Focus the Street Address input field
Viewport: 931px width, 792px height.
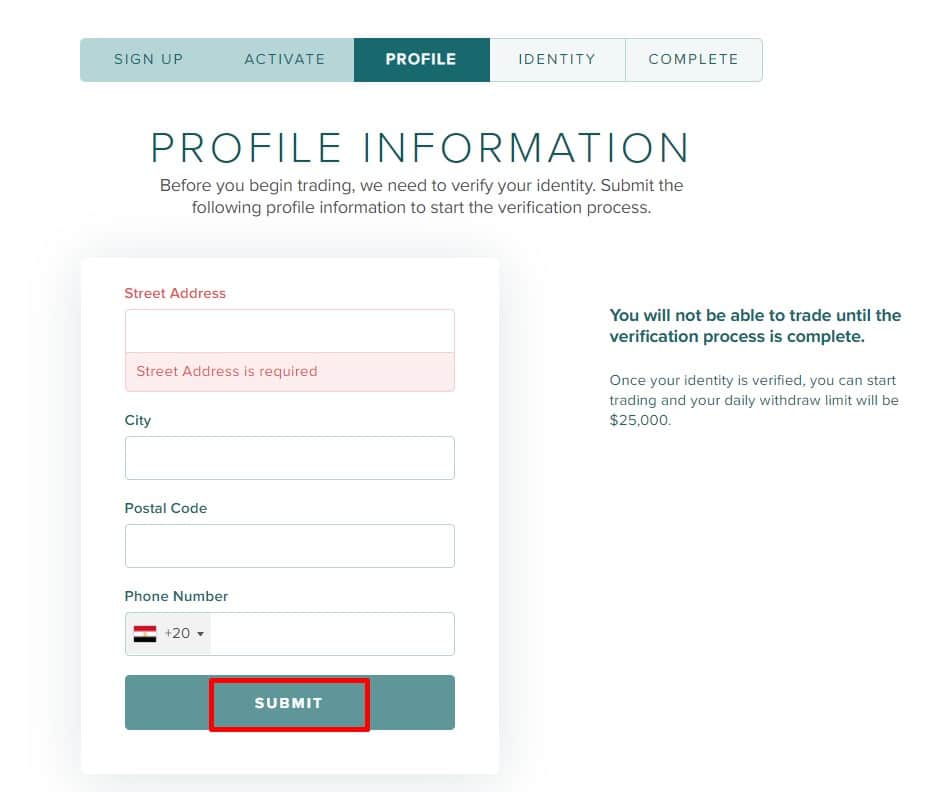[289, 331]
